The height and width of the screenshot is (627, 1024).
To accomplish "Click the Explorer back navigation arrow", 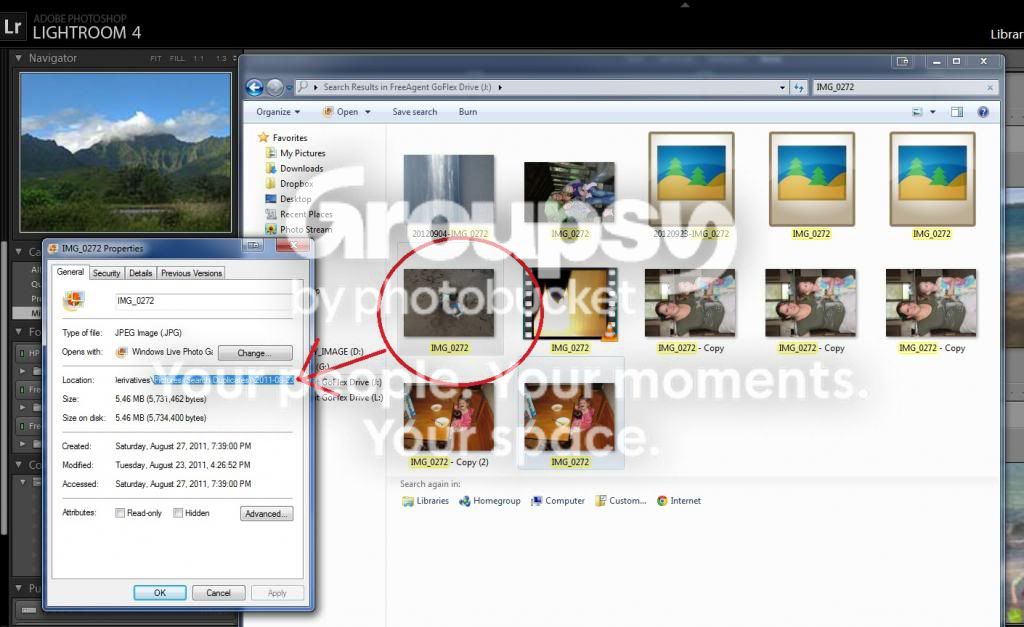I will click(x=255, y=87).
